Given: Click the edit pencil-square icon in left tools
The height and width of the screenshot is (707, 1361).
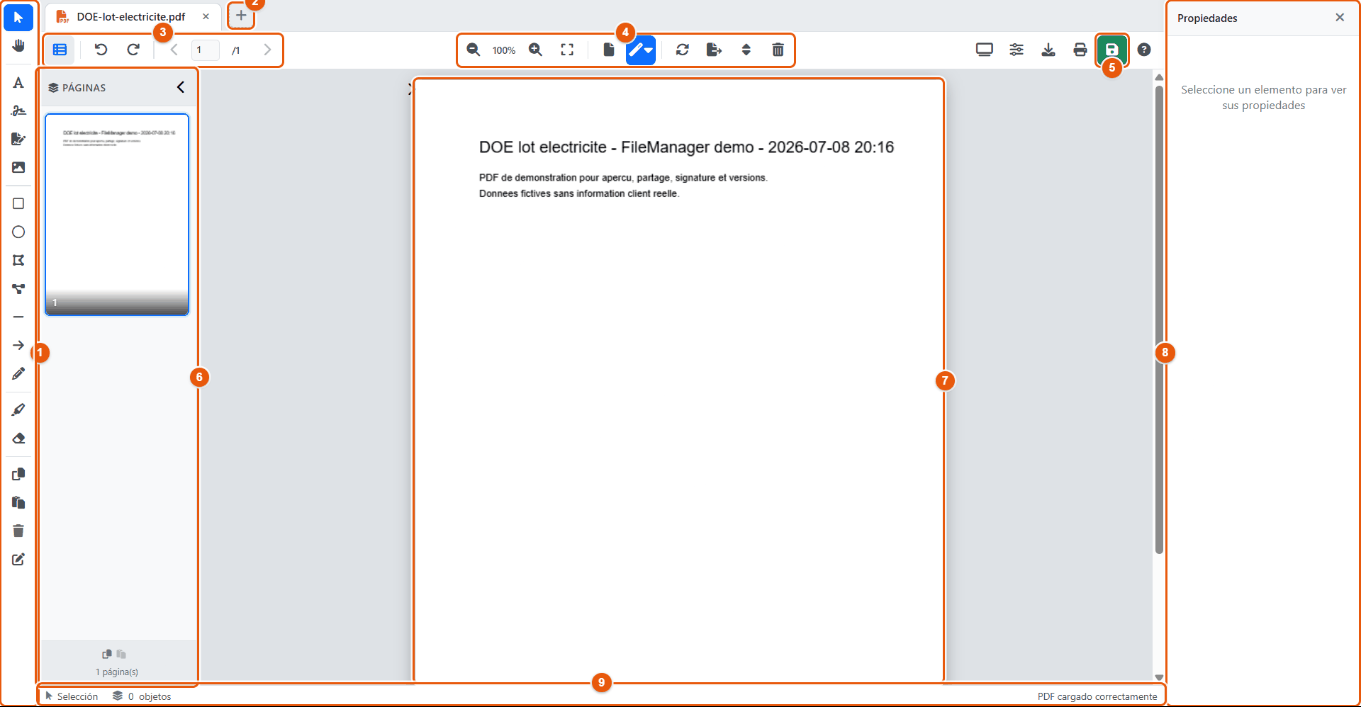Looking at the screenshot, I should click(x=18, y=559).
